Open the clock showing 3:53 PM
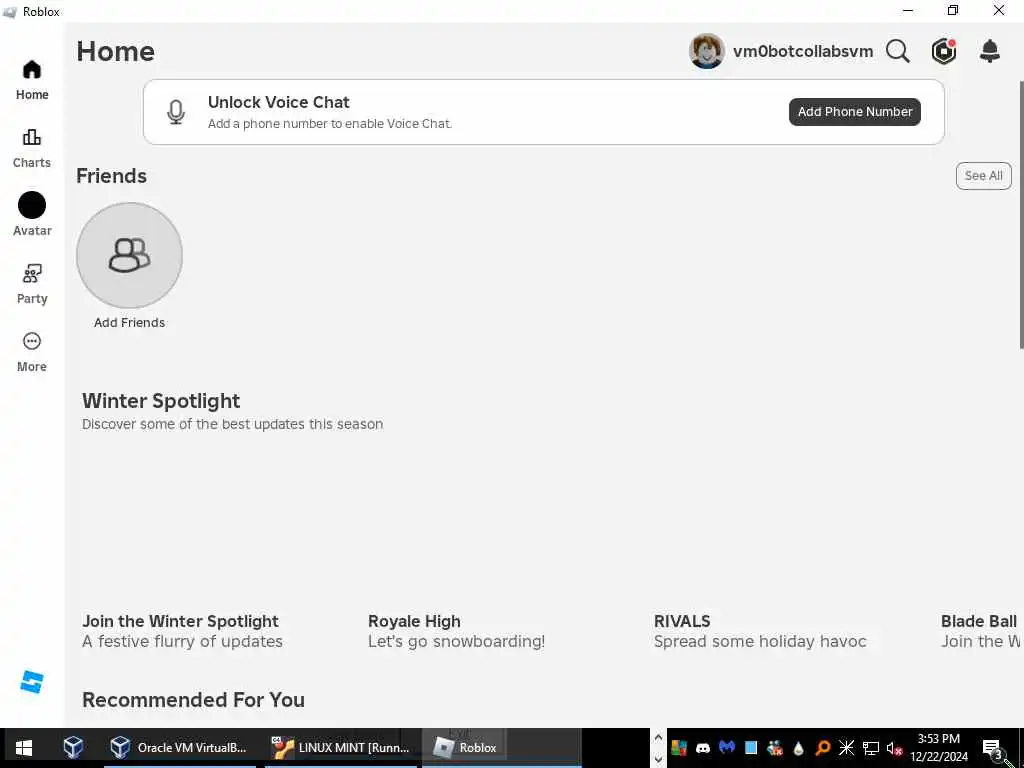 (938, 748)
